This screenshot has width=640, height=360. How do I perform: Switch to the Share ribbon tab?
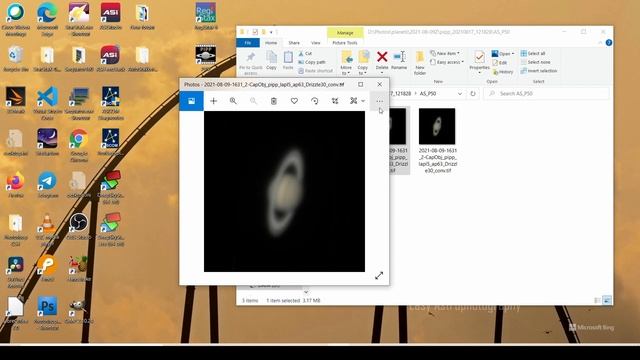(294, 42)
